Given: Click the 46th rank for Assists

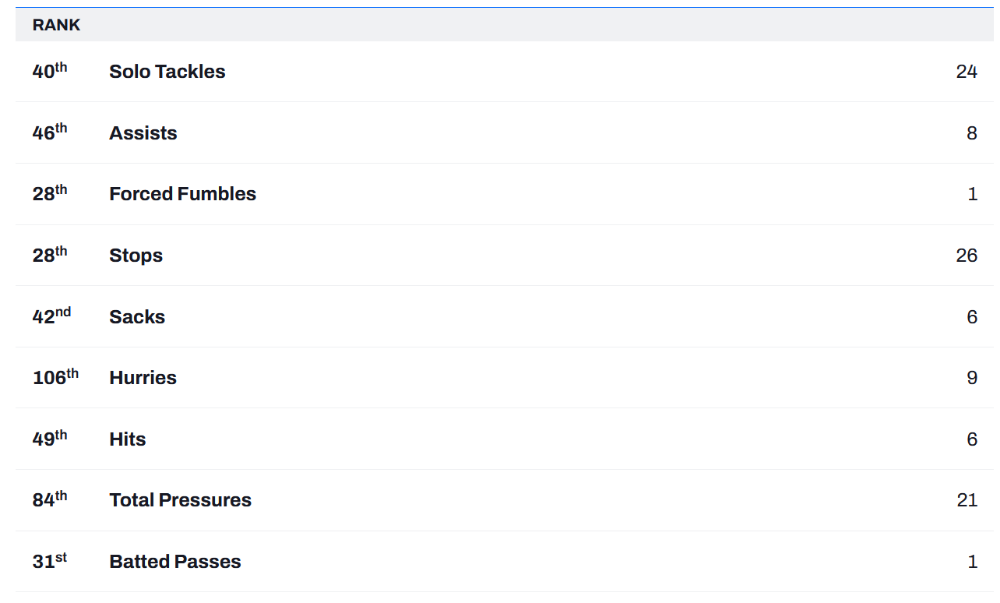Looking at the screenshot, I should tap(50, 131).
